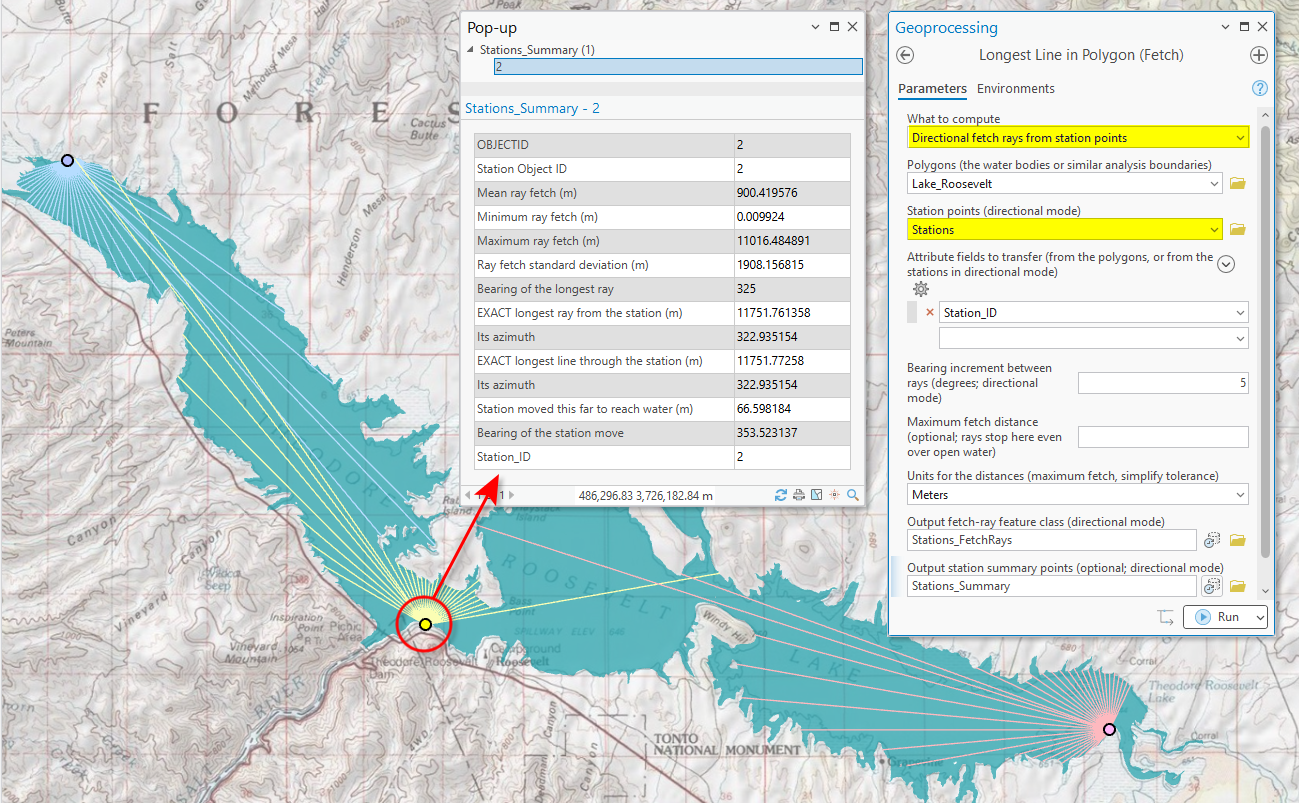Open the Meters units dropdown
The height and width of the screenshot is (803, 1299).
tap(1241, 495)
